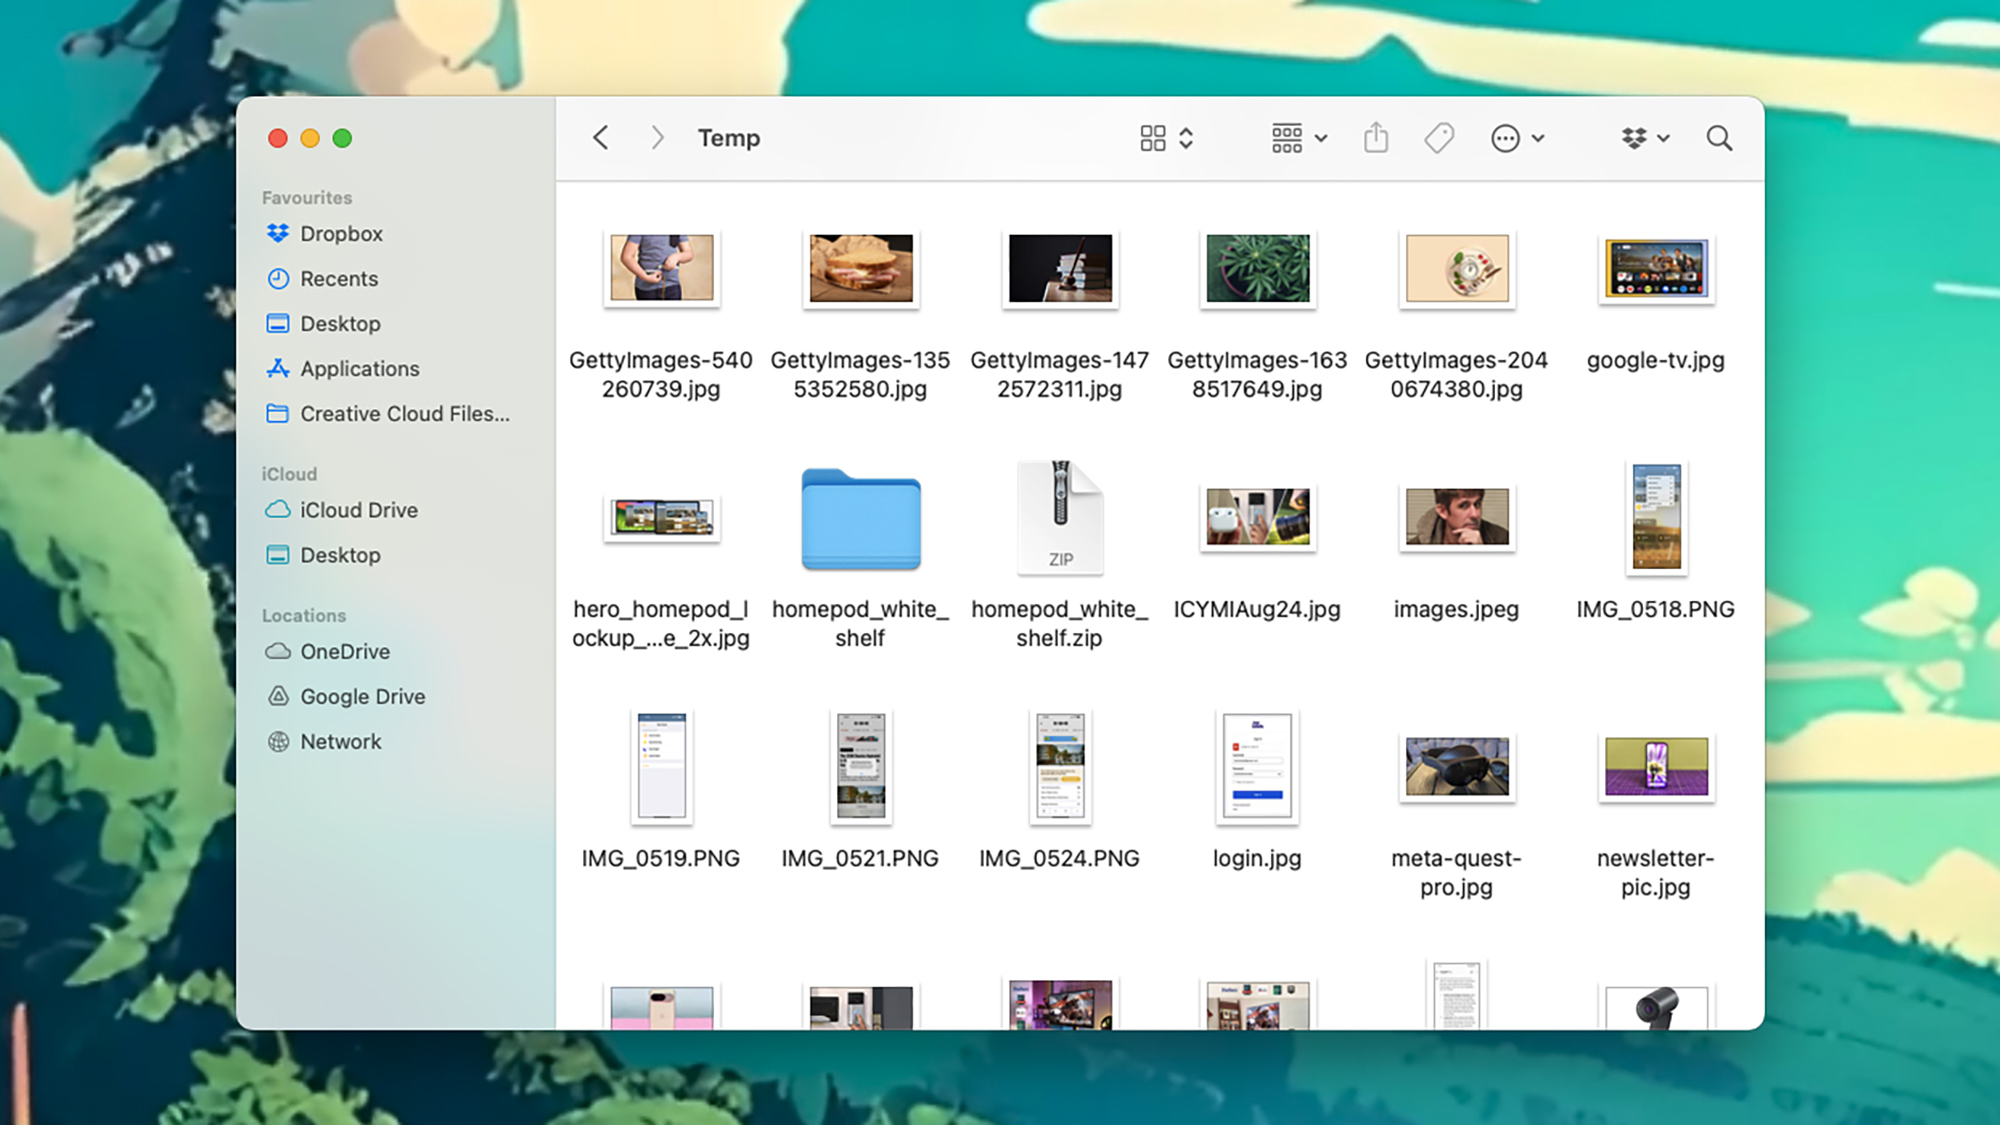Viewport: 2000px width, 1125px height.
Task: Select the google-tv.jpg thumbnail
Action: click(1656, 270)
